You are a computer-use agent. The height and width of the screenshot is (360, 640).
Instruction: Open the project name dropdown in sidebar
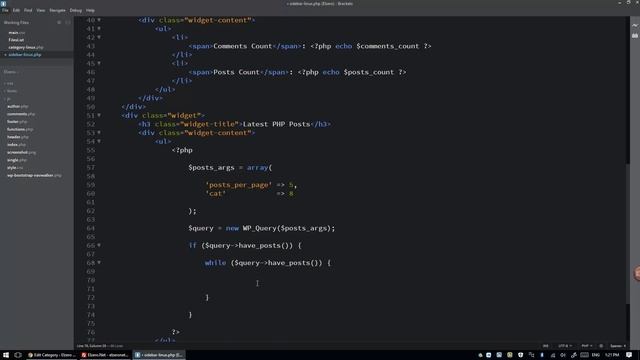point(11,72)
